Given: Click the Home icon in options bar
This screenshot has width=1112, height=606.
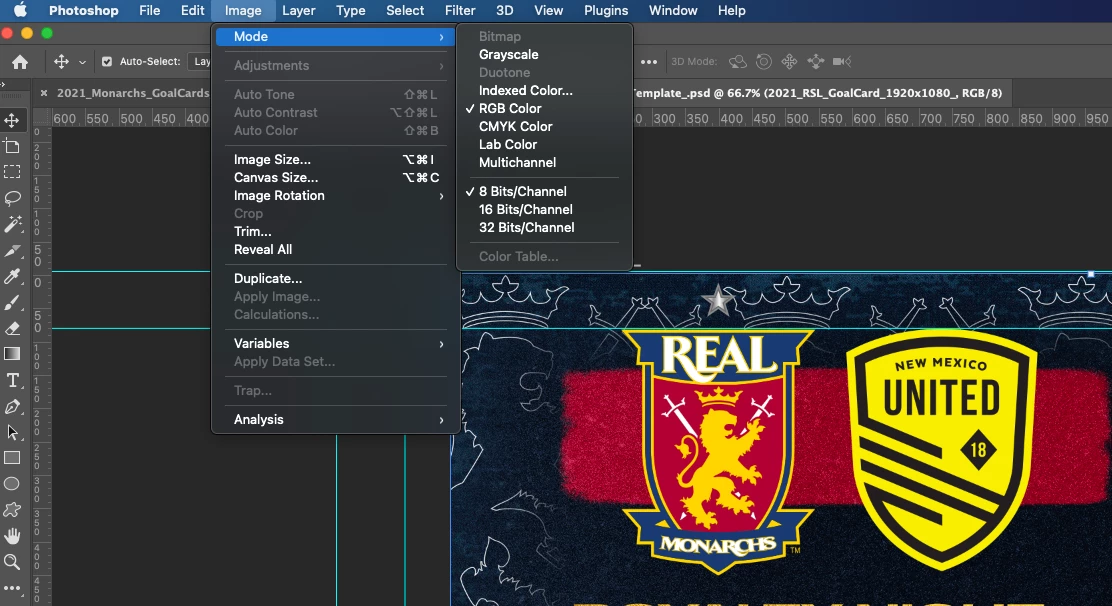Looking at the screenshot, I should tap(20, 62).
